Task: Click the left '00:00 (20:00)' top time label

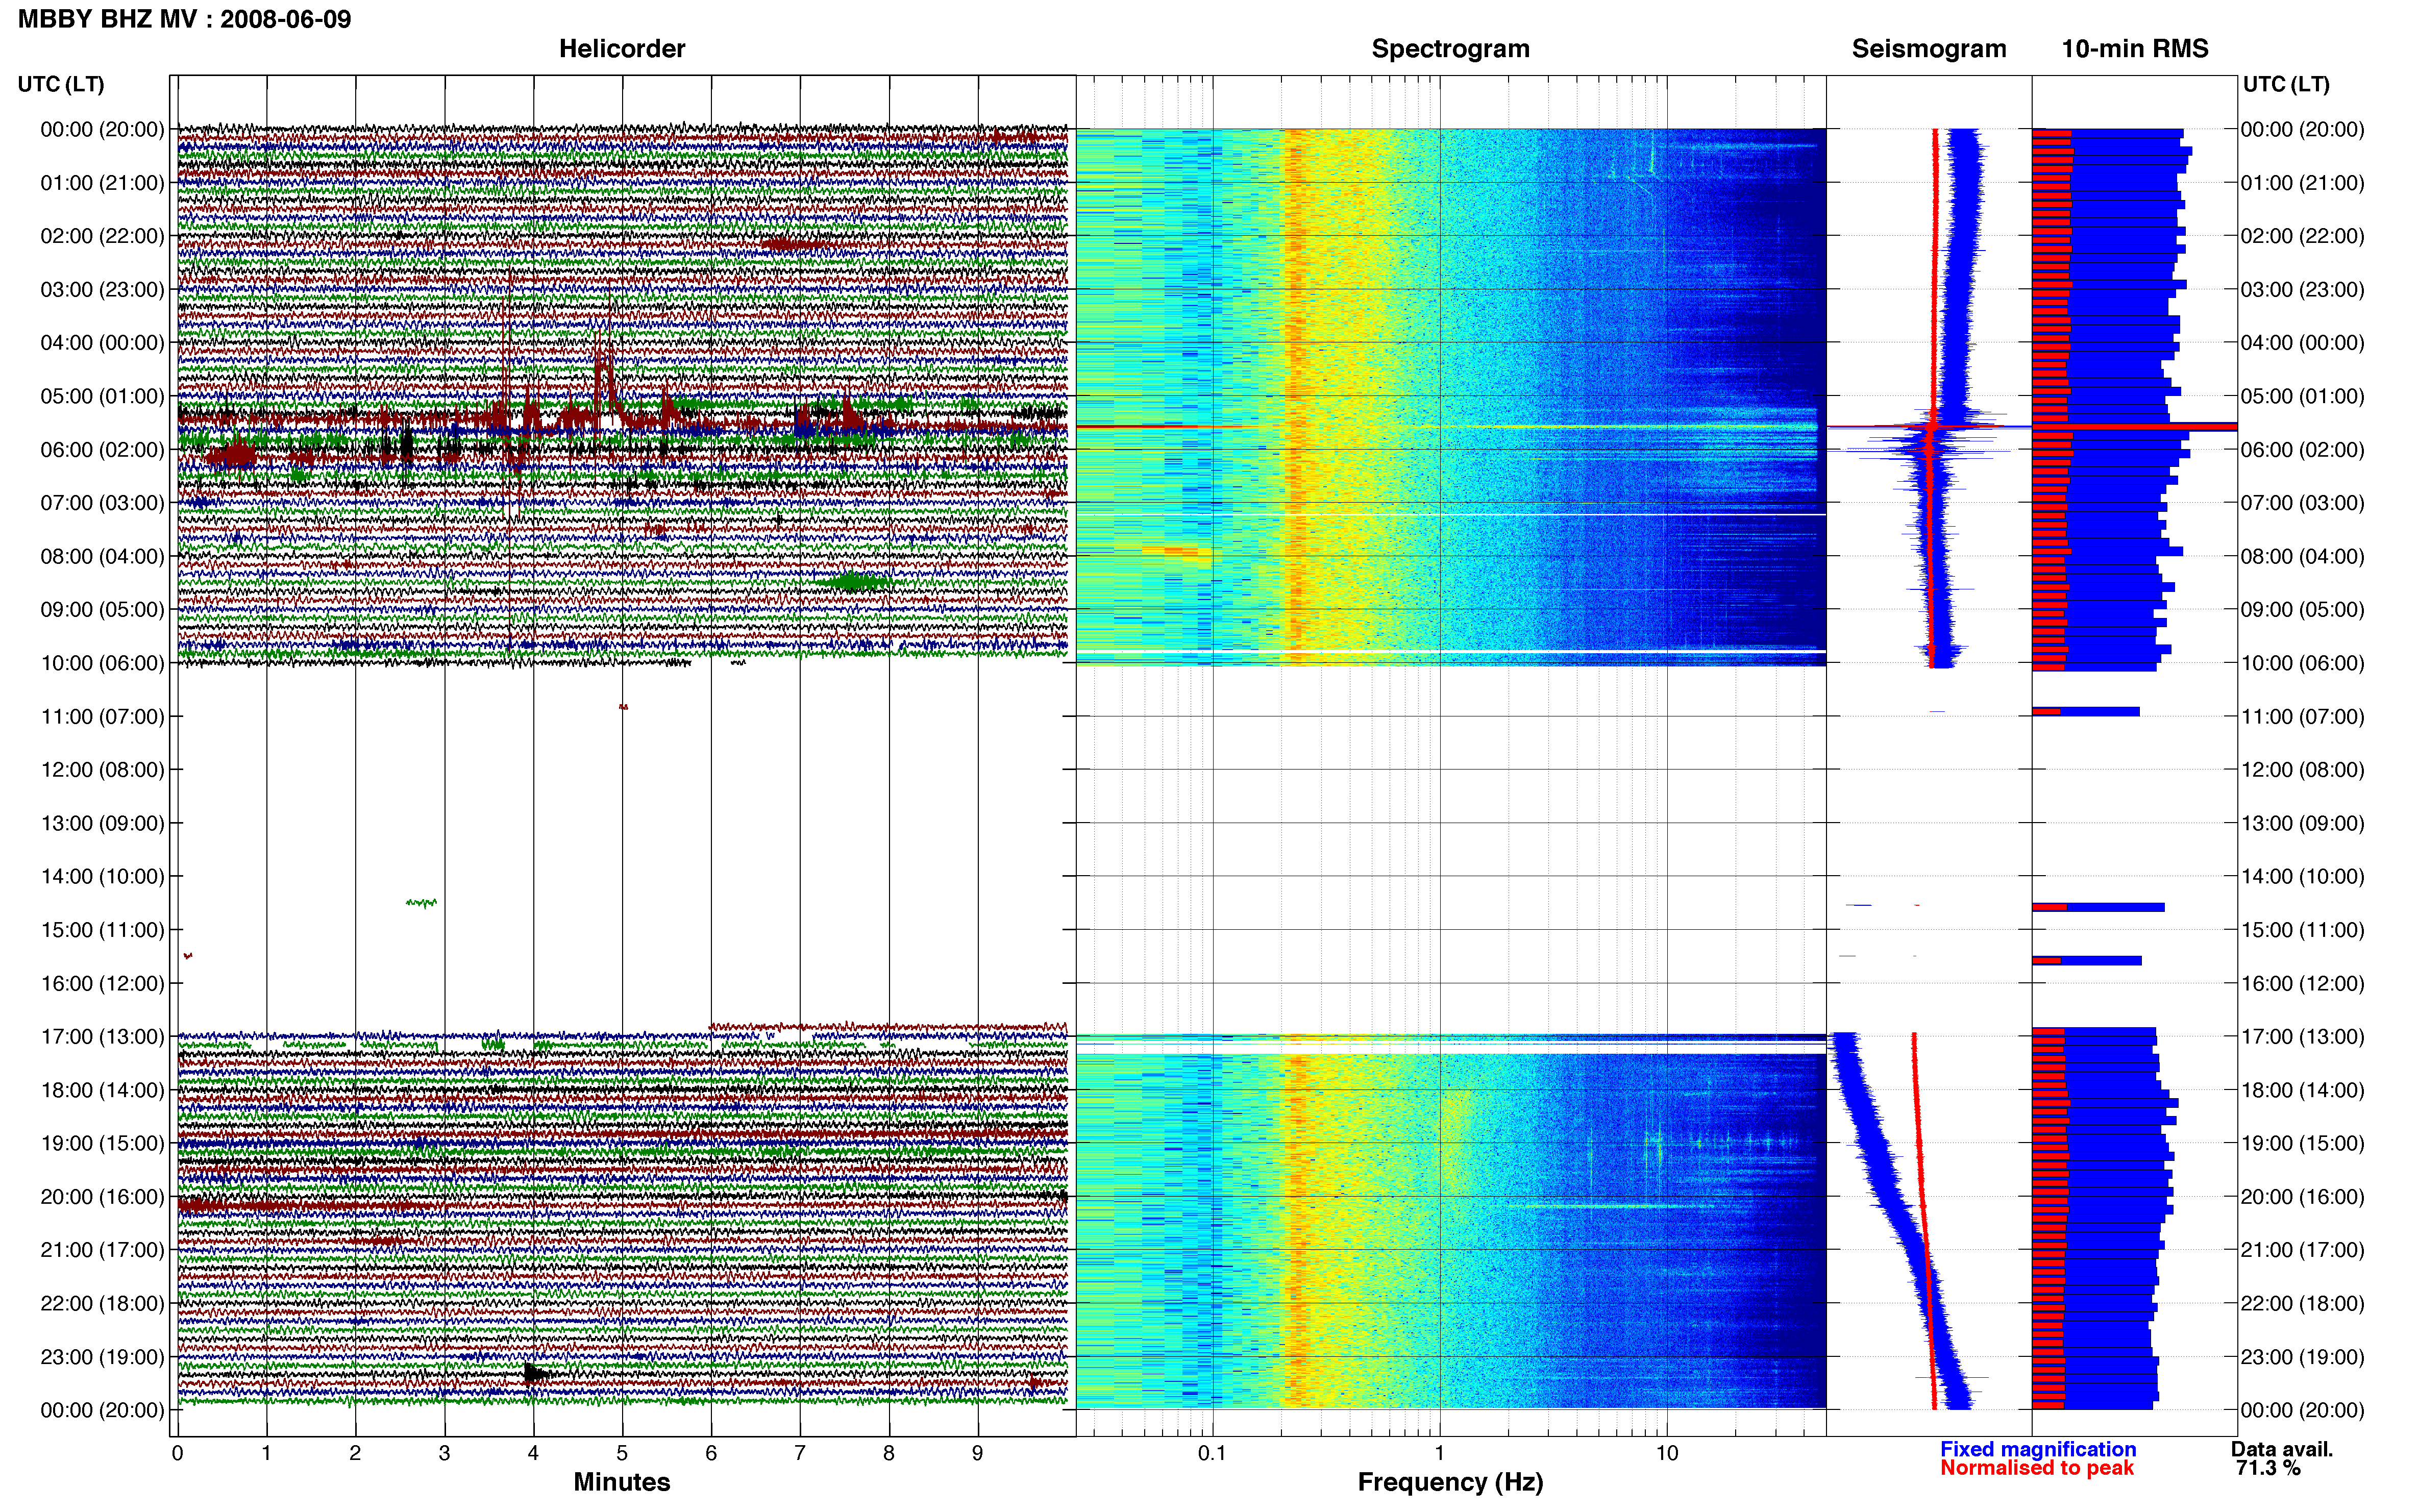Action: coord(102,129)
